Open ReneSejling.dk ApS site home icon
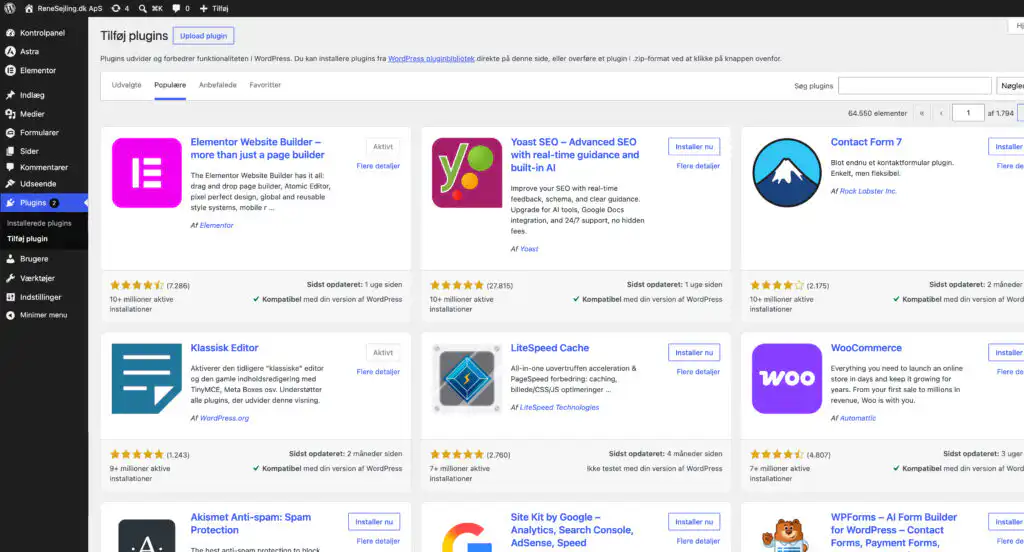Screen dimensions: 1024x552 click(x=29, y=8)
